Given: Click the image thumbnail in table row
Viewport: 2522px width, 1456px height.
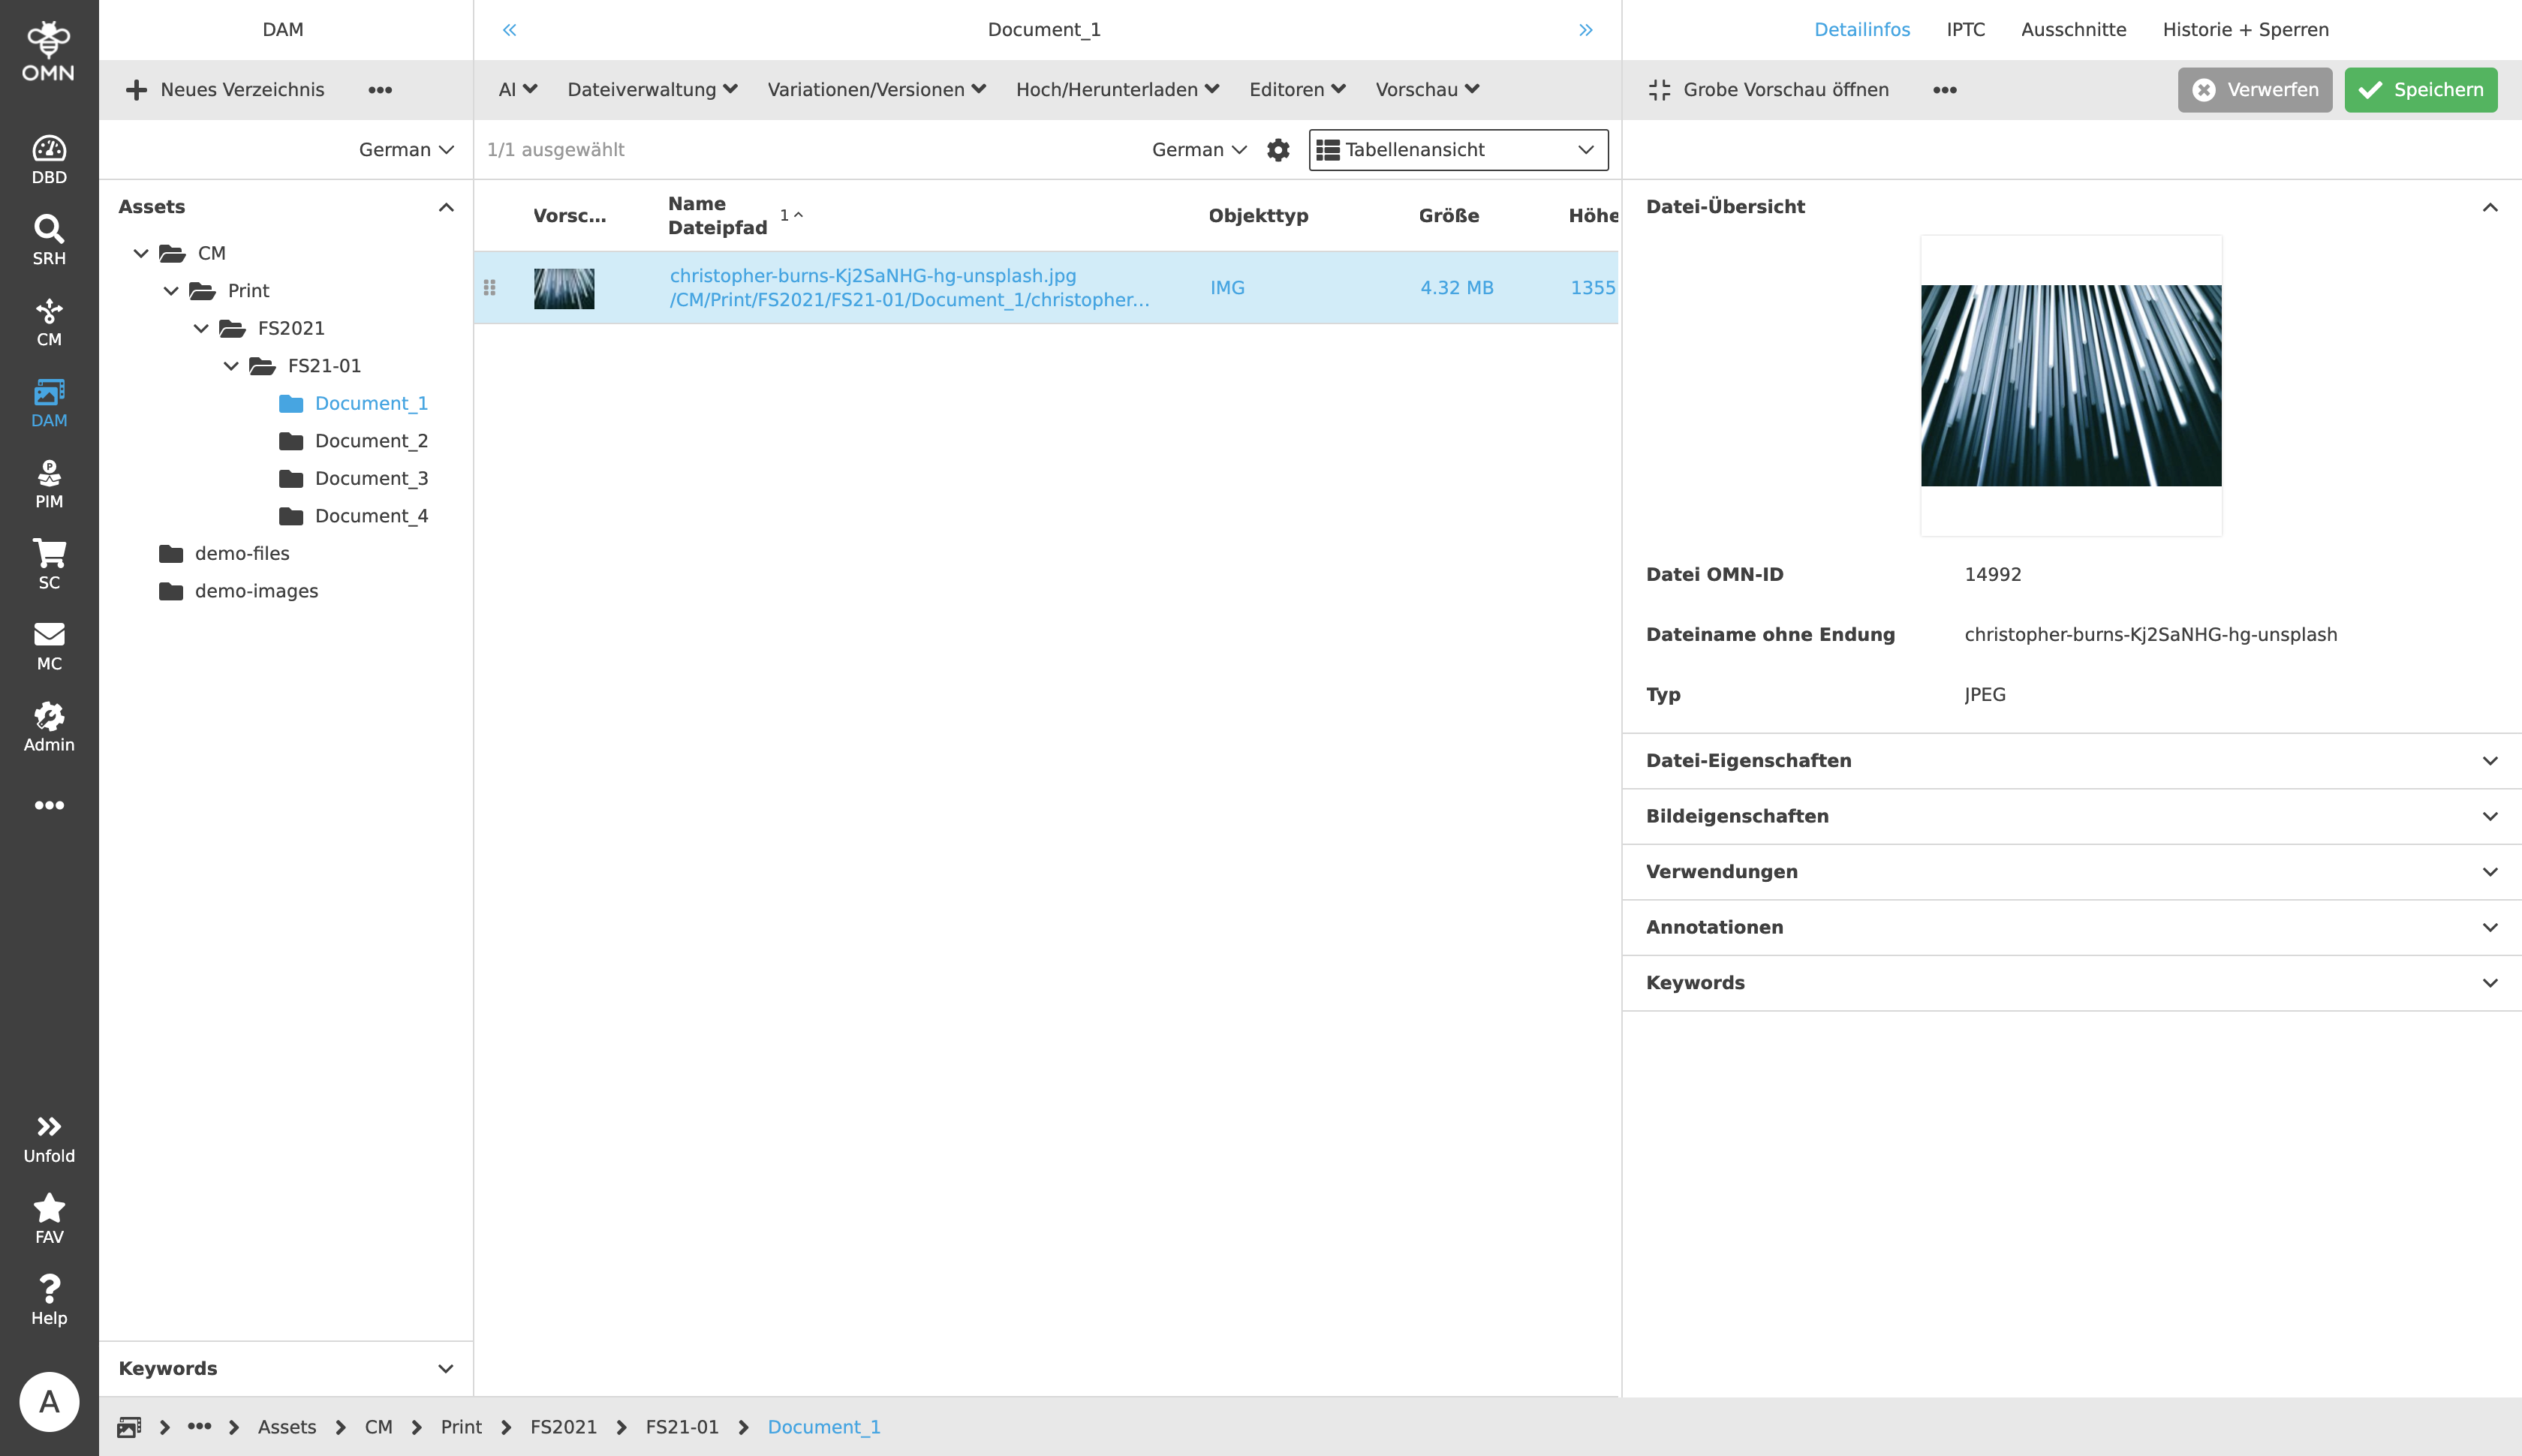Looking at the screenshot, I should coord(564,288).
